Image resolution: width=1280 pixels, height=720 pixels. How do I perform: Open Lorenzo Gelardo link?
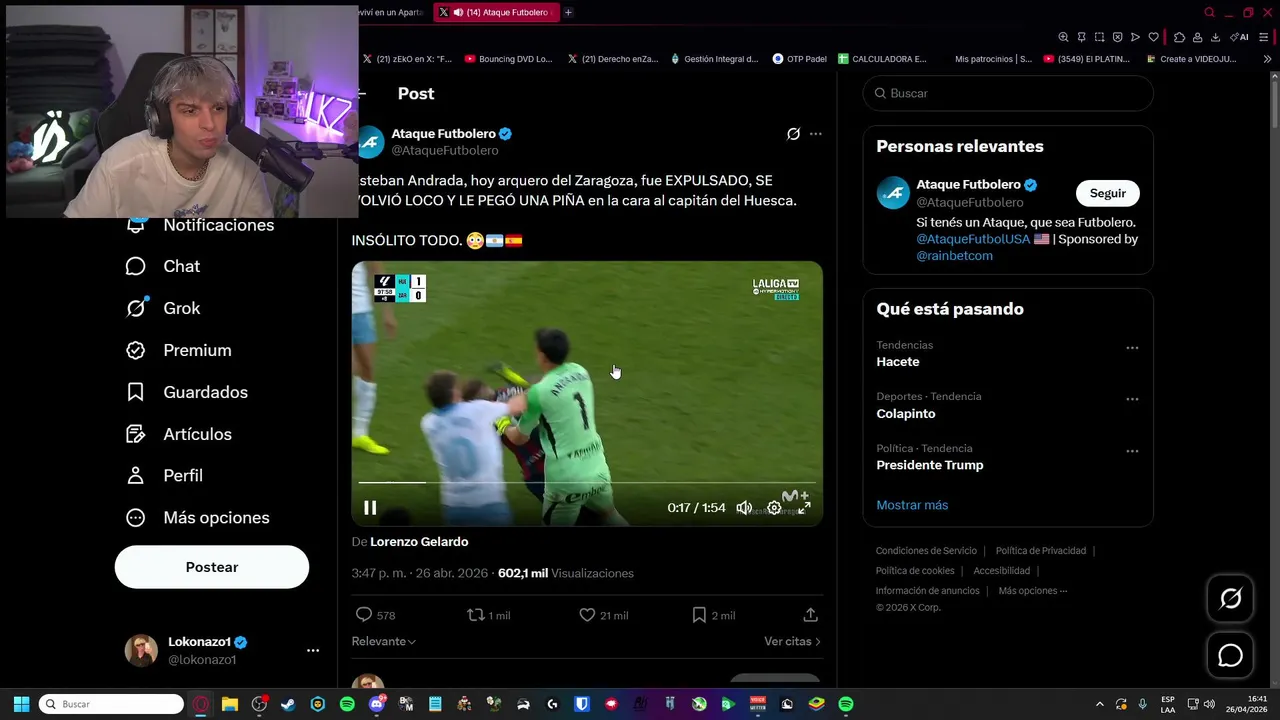point(419,541)
